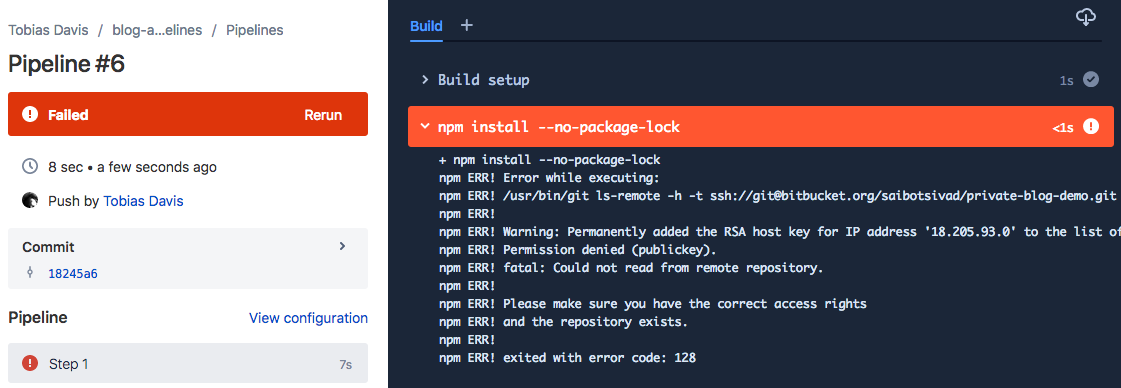
Task: Click the commit node icon beside 18245a6
Action: [30, 272]
